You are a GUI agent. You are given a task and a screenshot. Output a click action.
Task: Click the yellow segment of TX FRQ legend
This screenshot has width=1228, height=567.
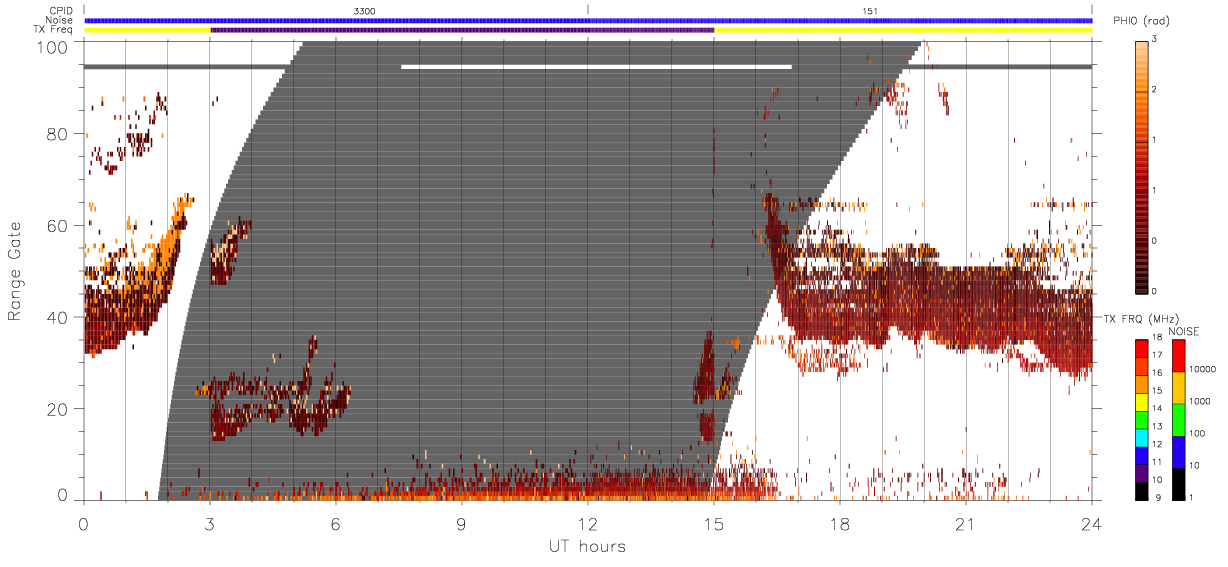pos(1142,402)
